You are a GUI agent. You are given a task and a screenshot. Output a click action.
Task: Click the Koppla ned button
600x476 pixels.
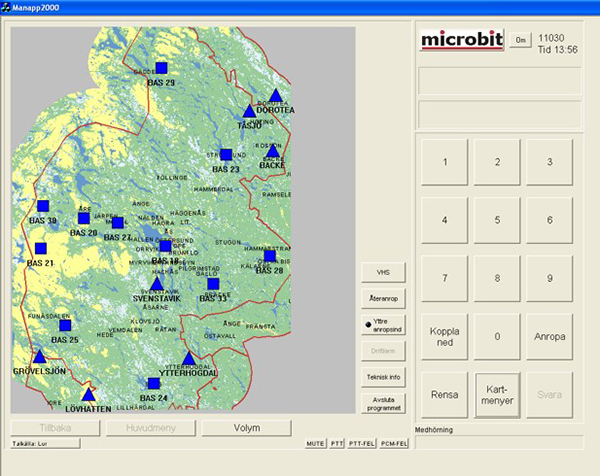click(x=444, y=337)
